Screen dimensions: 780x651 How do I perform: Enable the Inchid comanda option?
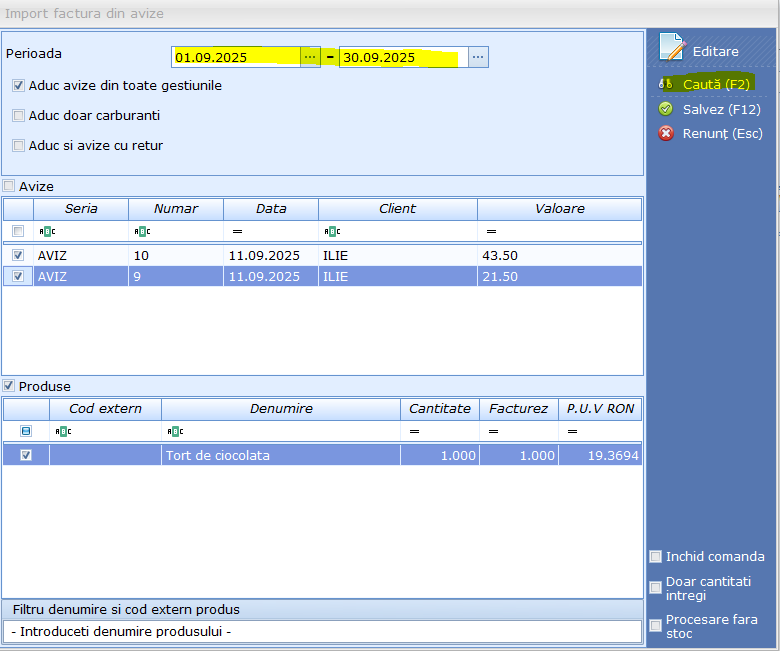pos(656,557)
